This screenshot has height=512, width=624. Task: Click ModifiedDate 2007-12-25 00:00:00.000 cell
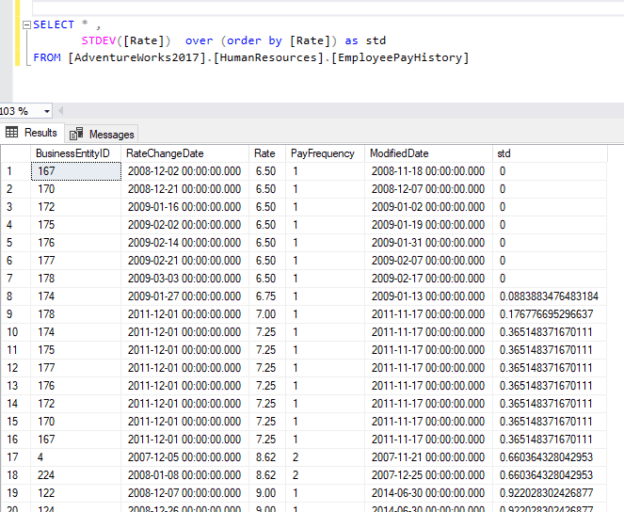428,475
